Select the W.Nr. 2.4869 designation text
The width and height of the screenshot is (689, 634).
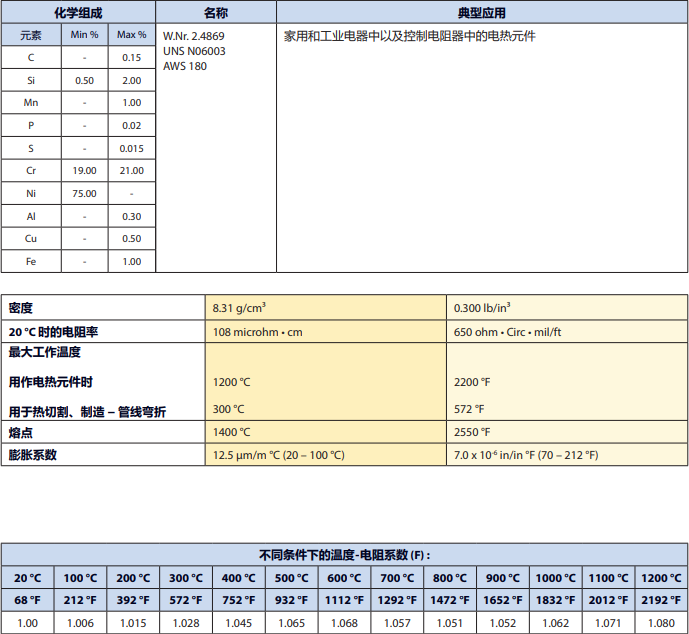pyautogui.click(x=194, y=36)
